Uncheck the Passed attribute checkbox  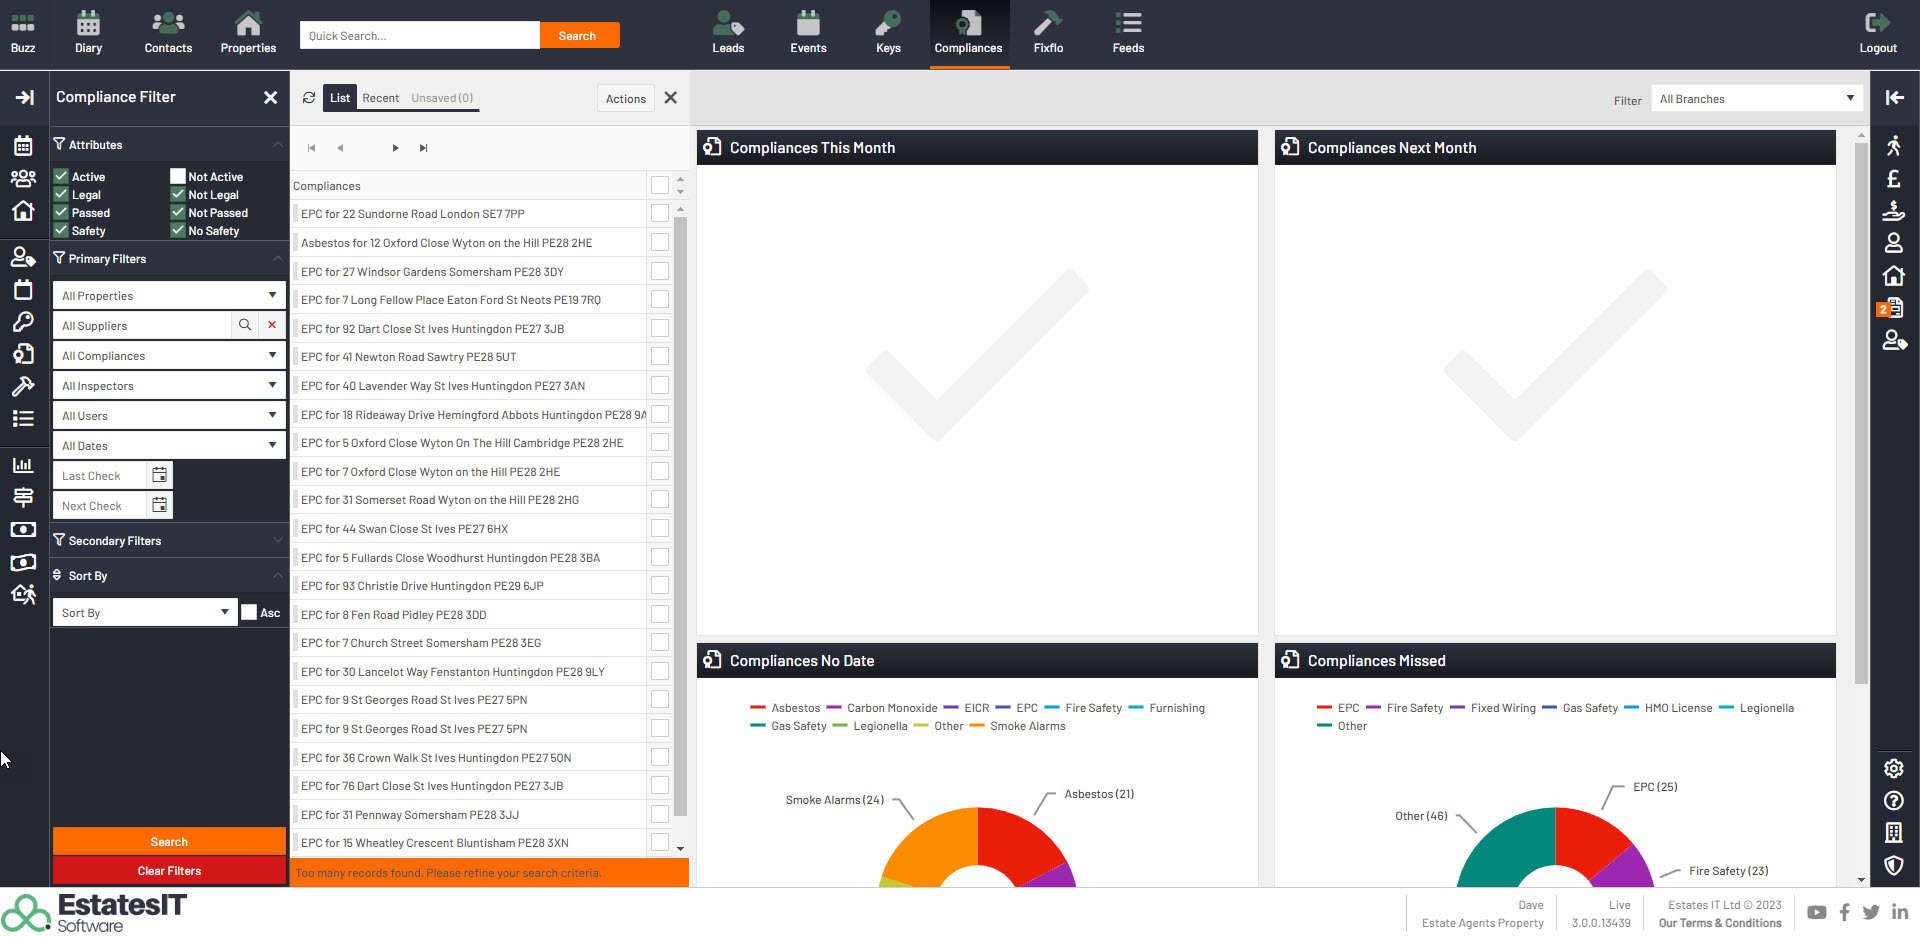click(61, 212)
